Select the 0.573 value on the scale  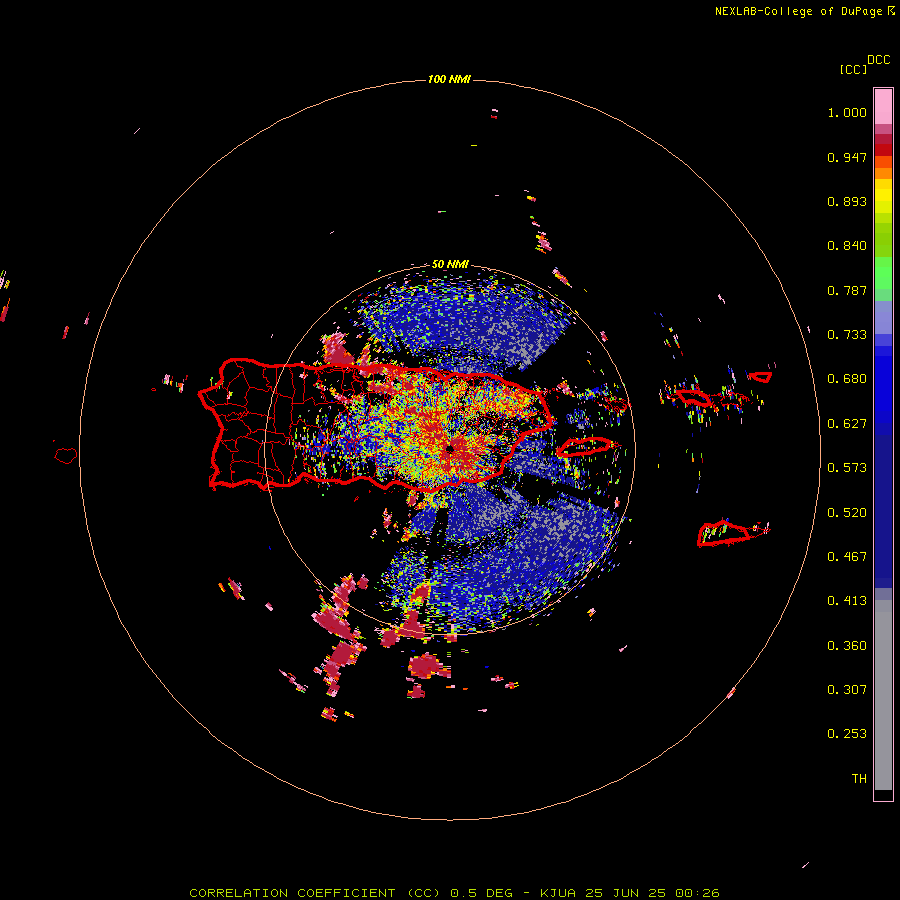pyautogui.click(x=847, y=468)
